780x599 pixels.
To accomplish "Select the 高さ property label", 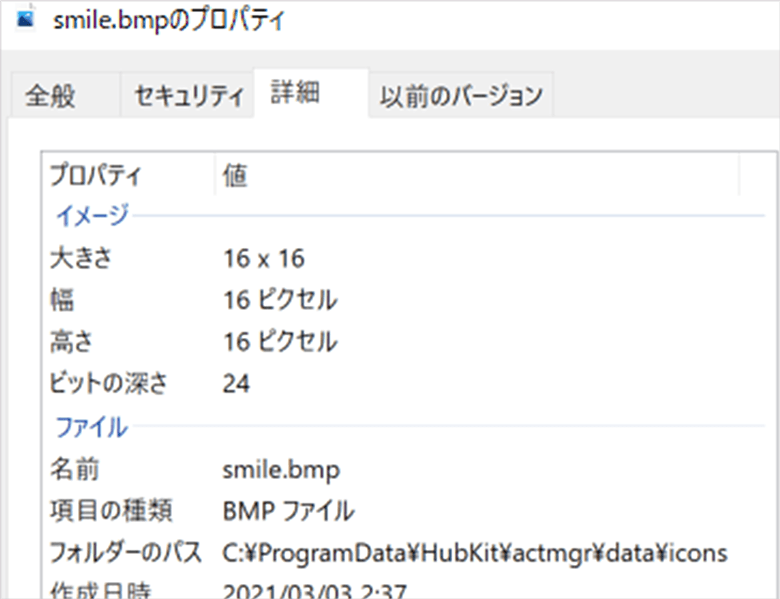I will (x=72, y=342).
